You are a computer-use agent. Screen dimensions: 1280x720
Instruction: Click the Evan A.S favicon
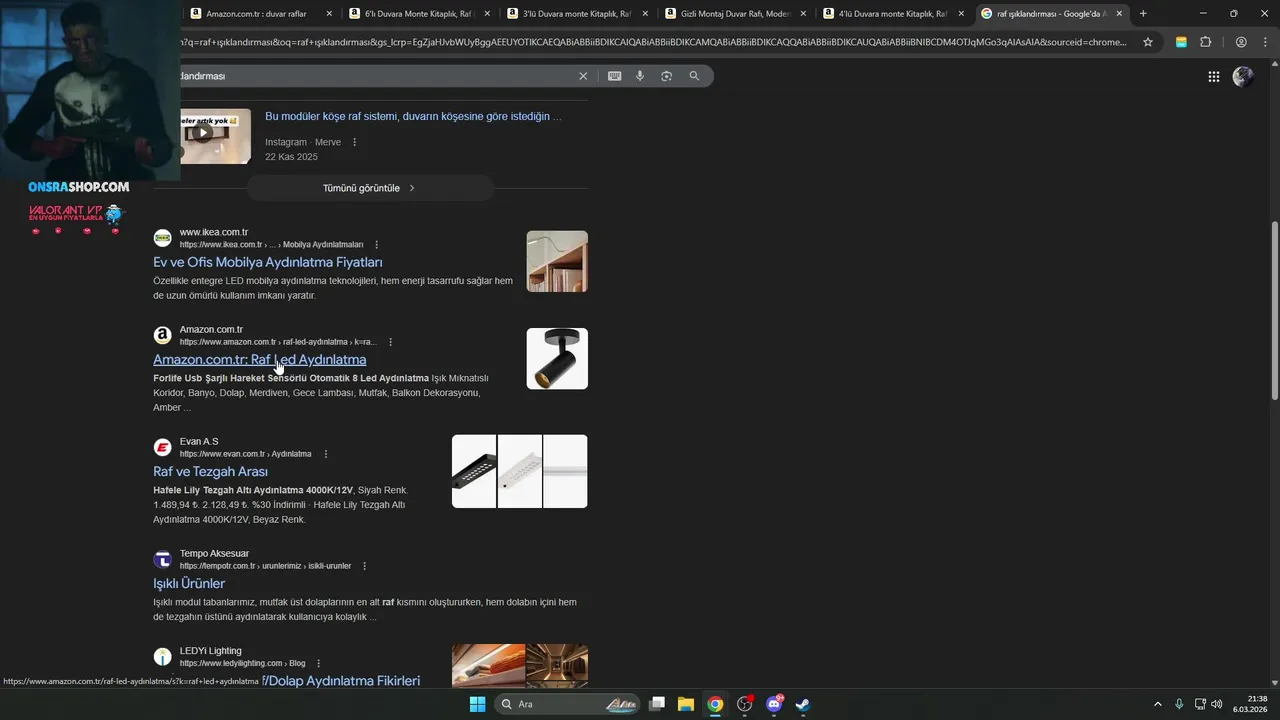pos(162,447)
